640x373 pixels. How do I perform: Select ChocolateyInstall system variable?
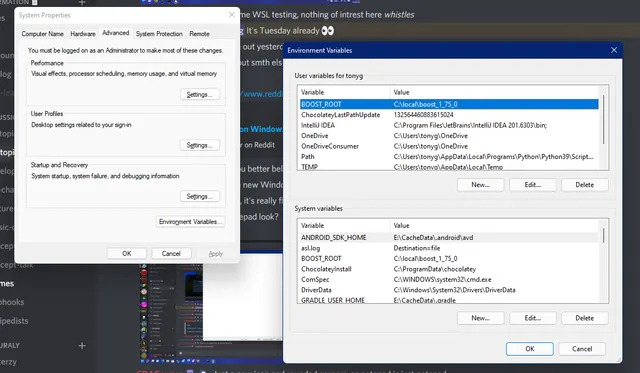coord(449,269)
